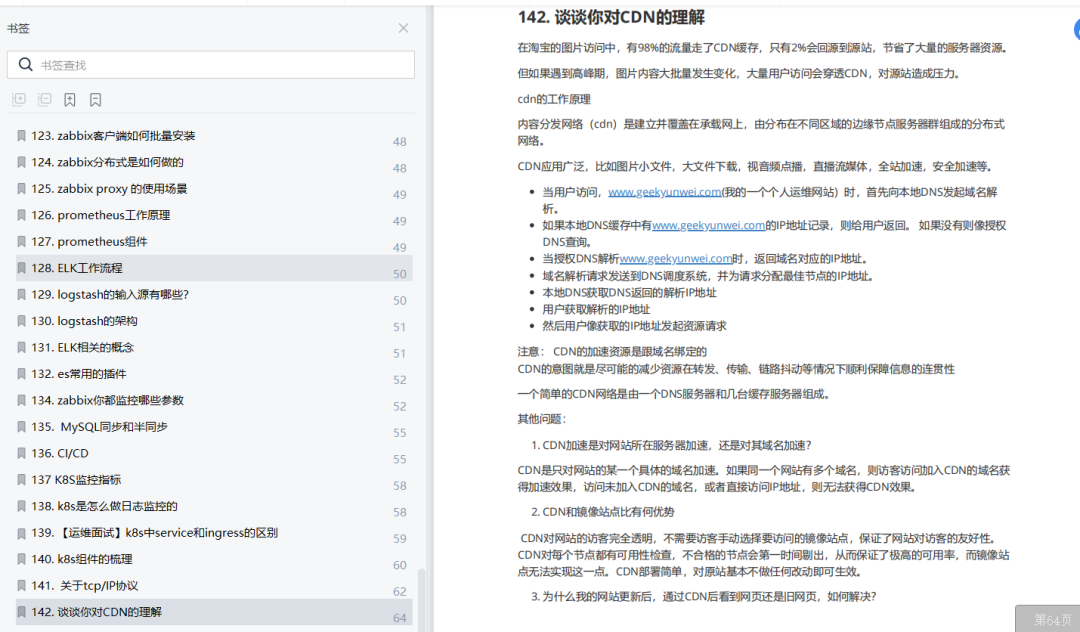Click the 其他问题: line in the document
The width and height of the screenshot is (1080, 632).
[x=541, y=419]
